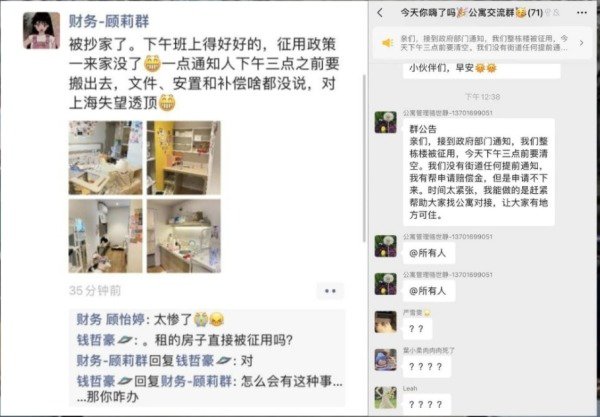The height and width of the screenshot is (417, 600).
Task: Tap the back arrow in chat header
Action: (380, 13)
